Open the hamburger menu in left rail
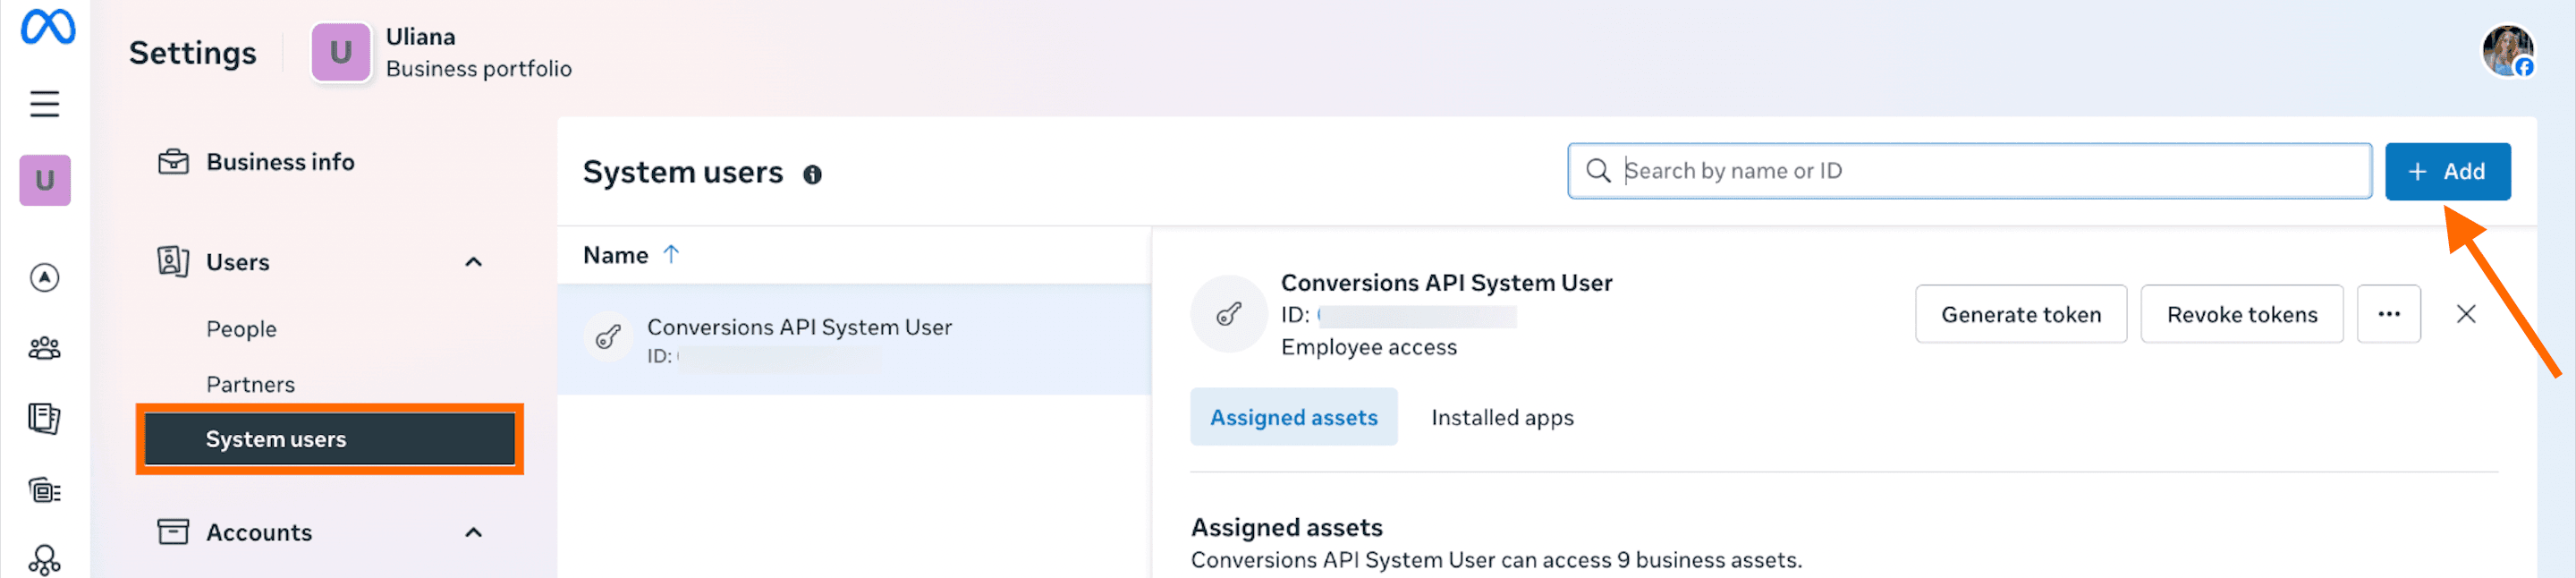 coord(44,104)
